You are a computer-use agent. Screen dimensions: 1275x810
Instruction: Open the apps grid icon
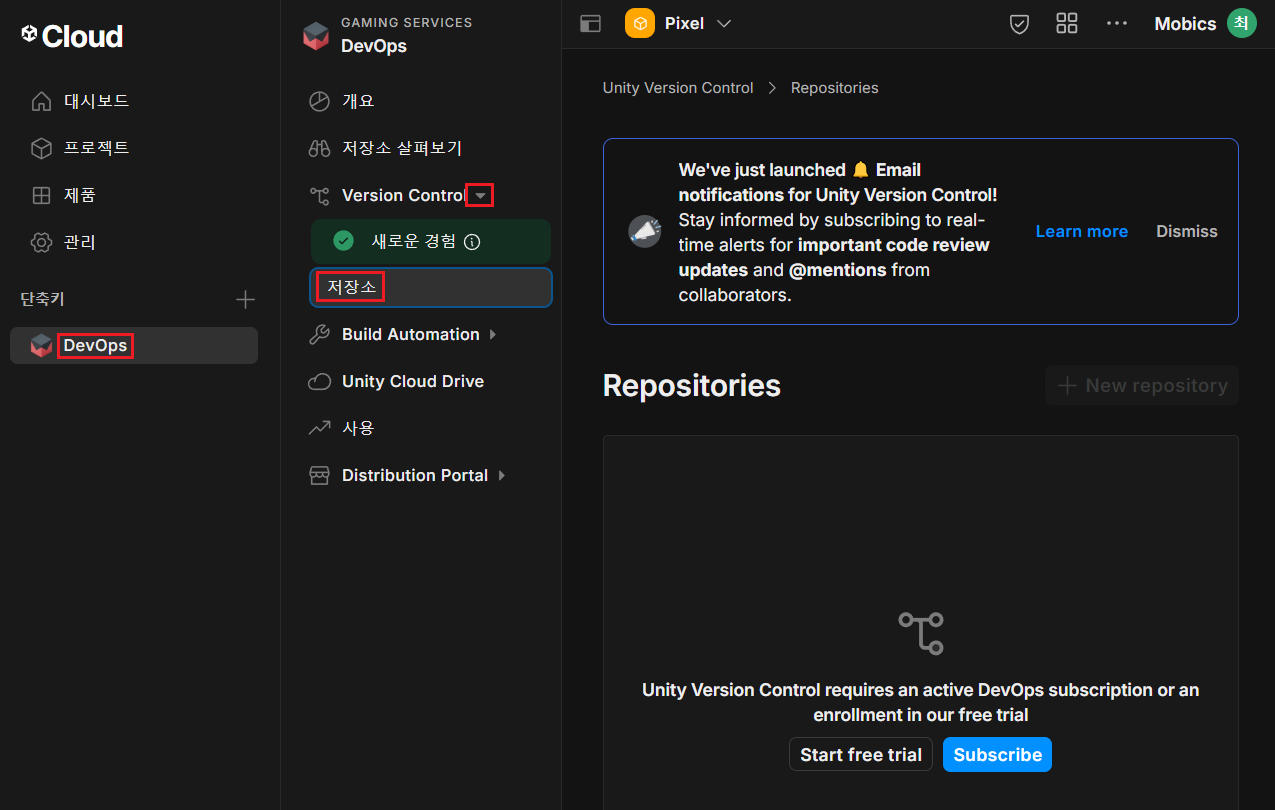click(x=1067, y=23)
